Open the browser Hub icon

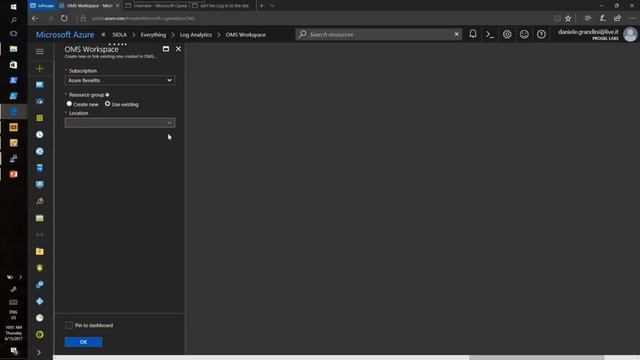pos(588,18)
